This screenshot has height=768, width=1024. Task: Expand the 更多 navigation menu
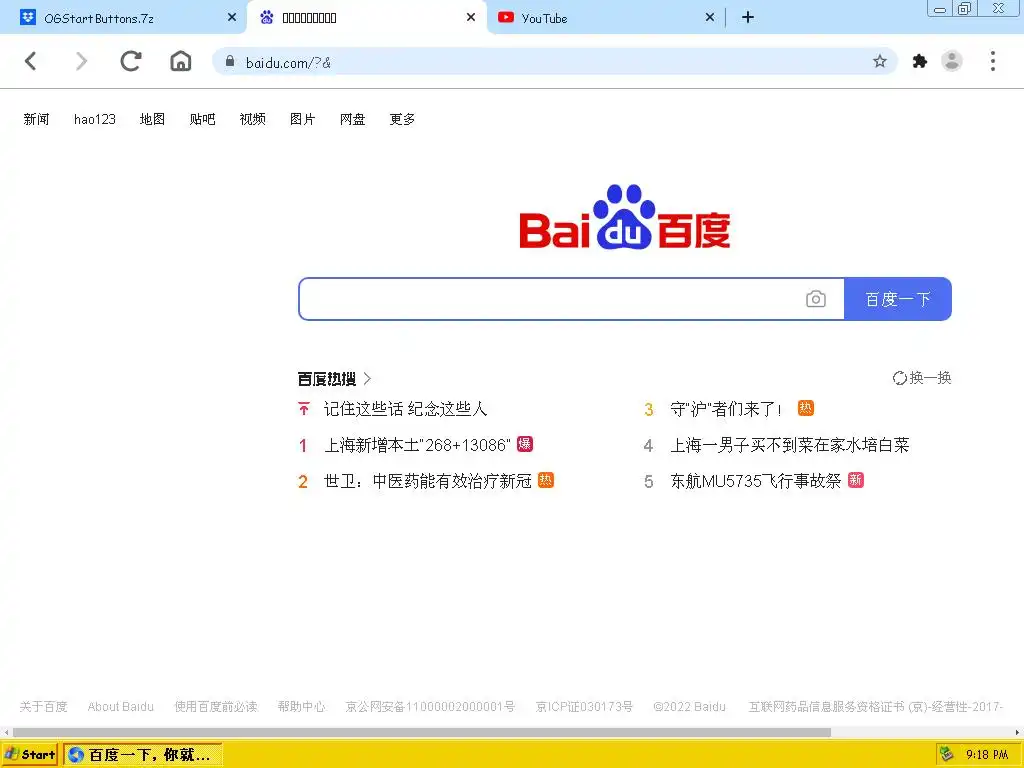[x=402, y=119]
